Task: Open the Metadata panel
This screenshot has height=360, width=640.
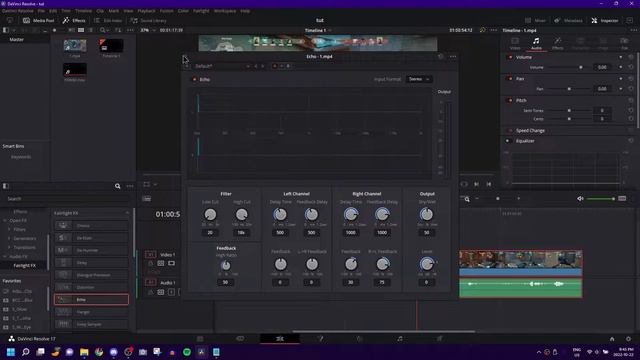Action: (569, 20)
